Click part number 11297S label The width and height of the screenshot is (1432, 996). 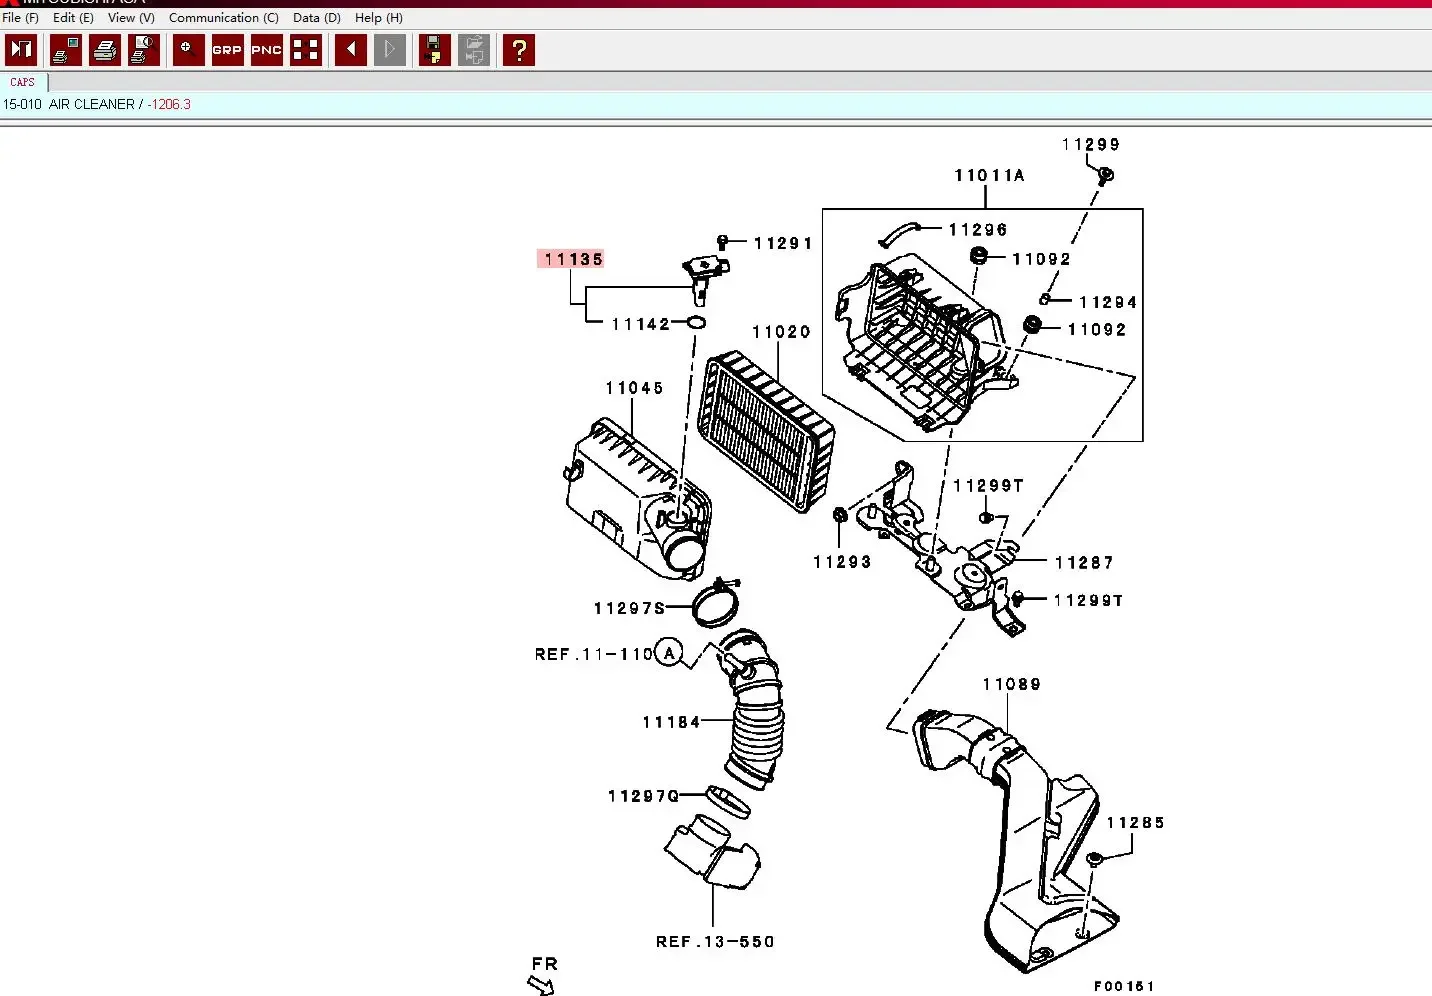point(629,608)
